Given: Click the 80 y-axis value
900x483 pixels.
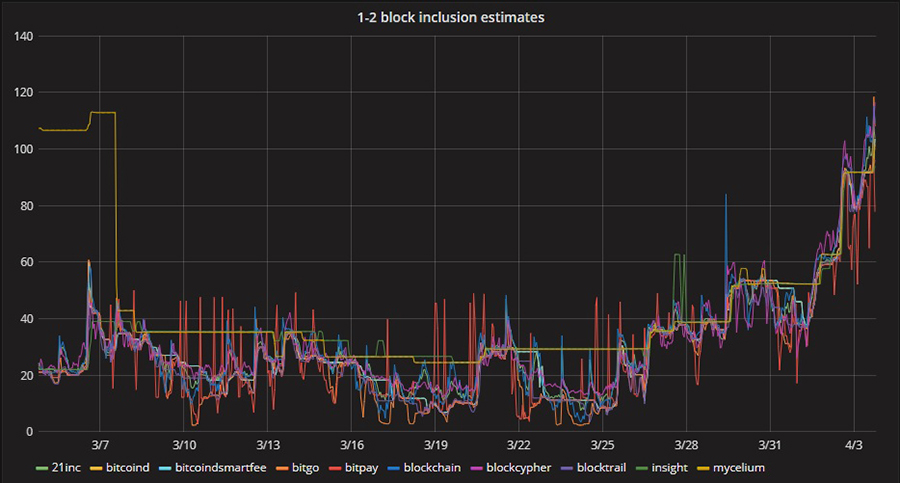Looking at the screenshot, I should pyautogui.click(x=27, y=206).
